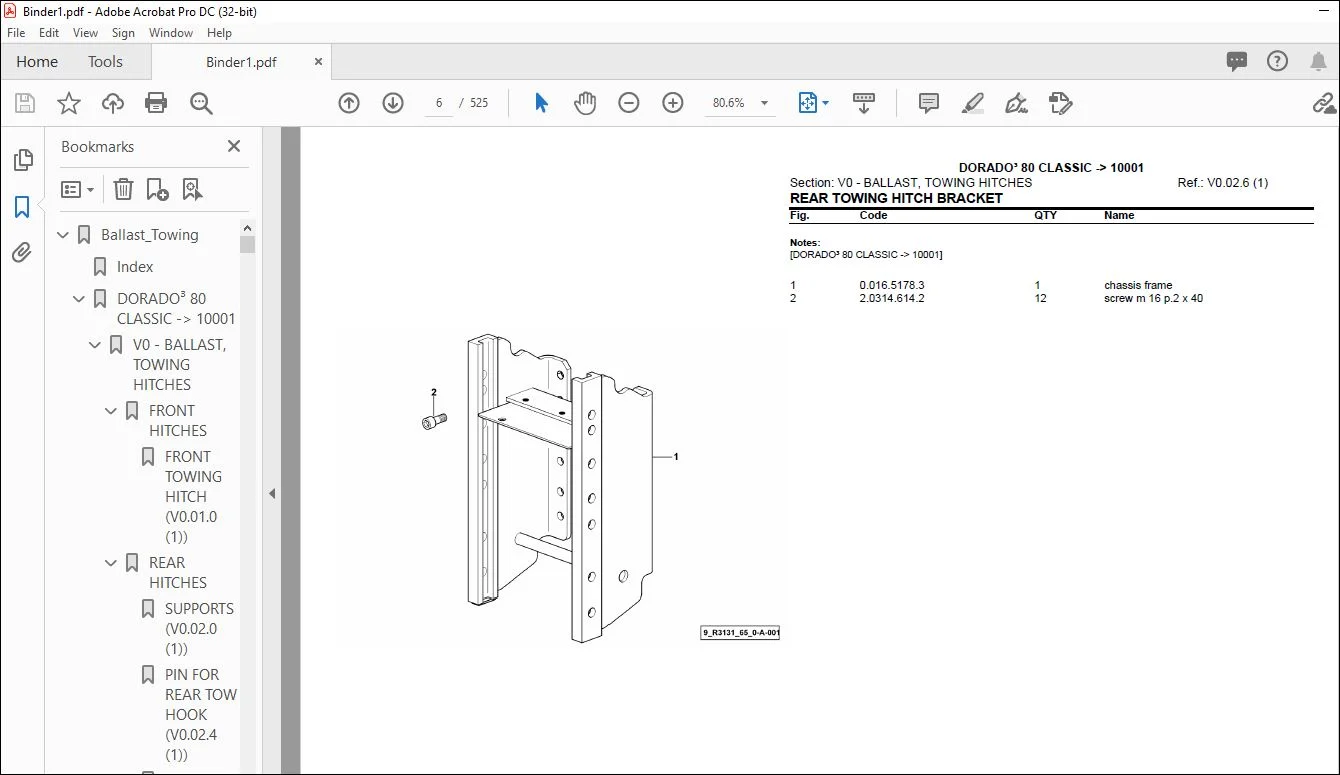Open the Edit menu
This screenshot has width=1340, height=775.
coord(49,33)
